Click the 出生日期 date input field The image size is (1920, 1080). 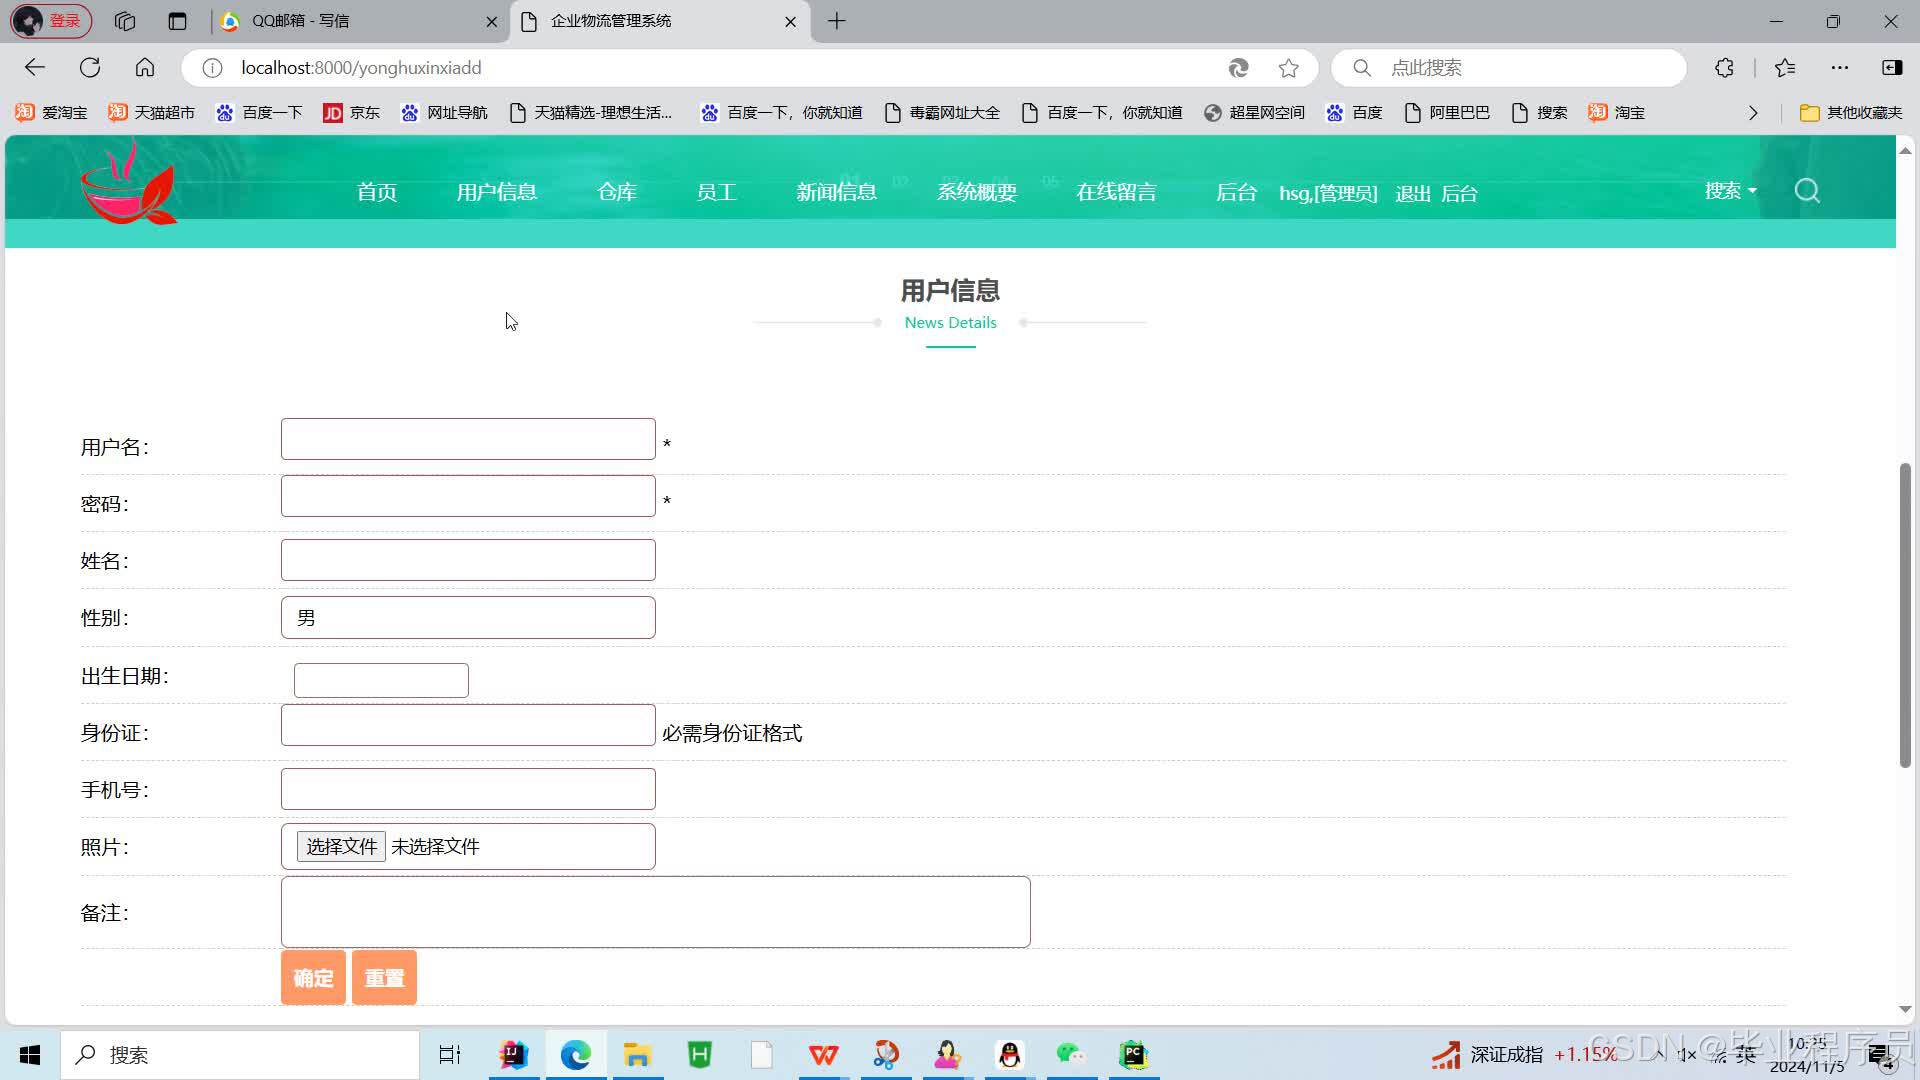(x=381, y=680)
